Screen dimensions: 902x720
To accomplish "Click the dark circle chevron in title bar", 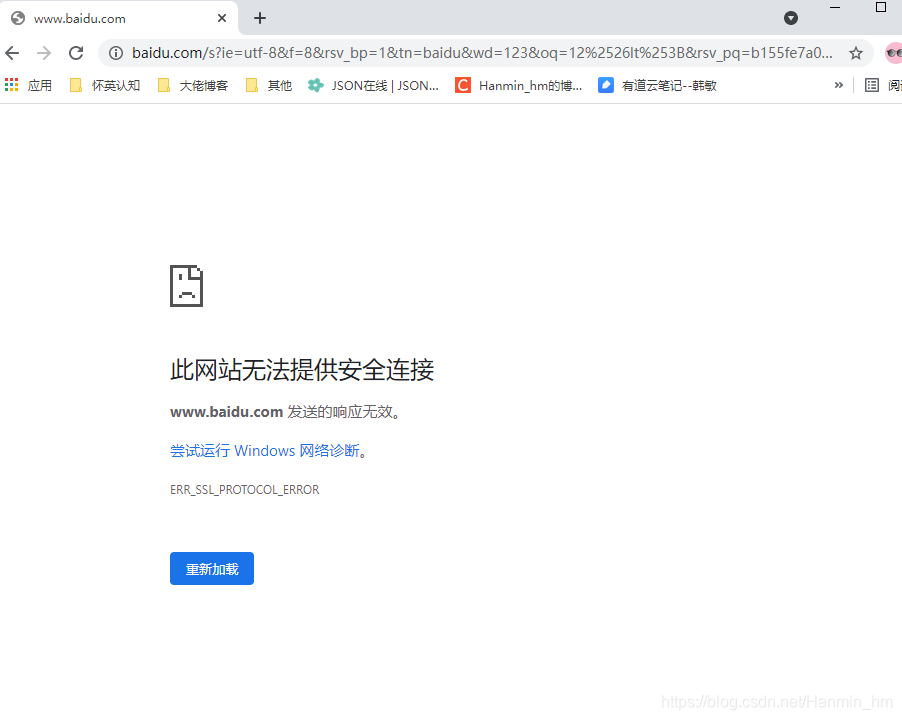I will (791, 18).
